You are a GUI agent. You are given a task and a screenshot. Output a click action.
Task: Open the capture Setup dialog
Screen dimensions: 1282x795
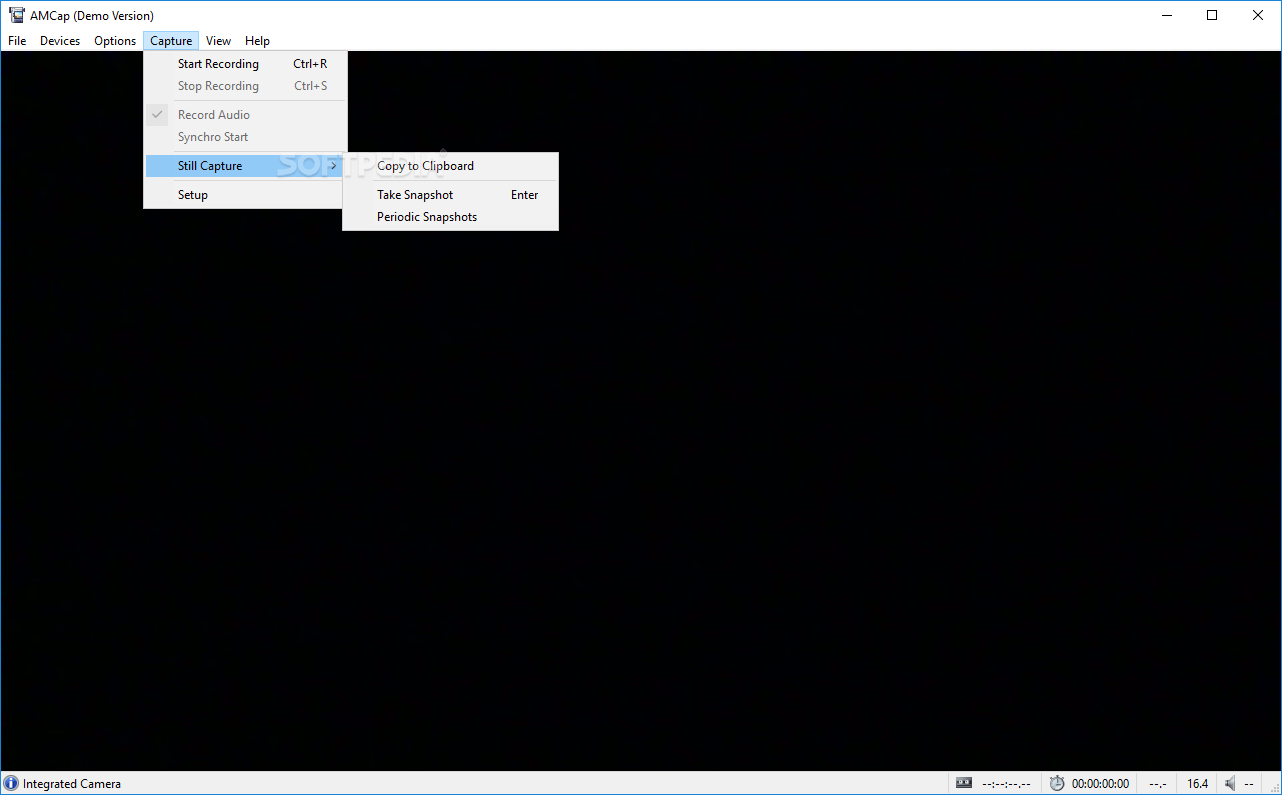193,194
